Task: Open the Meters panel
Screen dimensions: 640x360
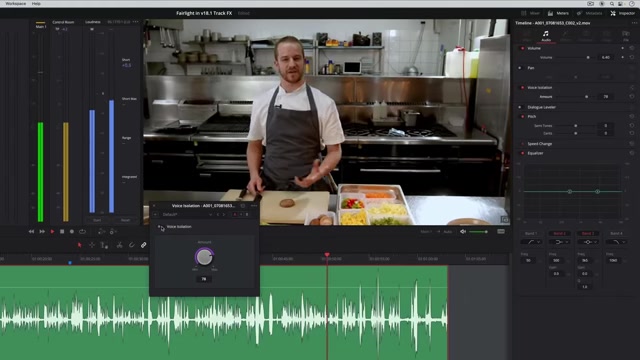Action: (558, 13)
